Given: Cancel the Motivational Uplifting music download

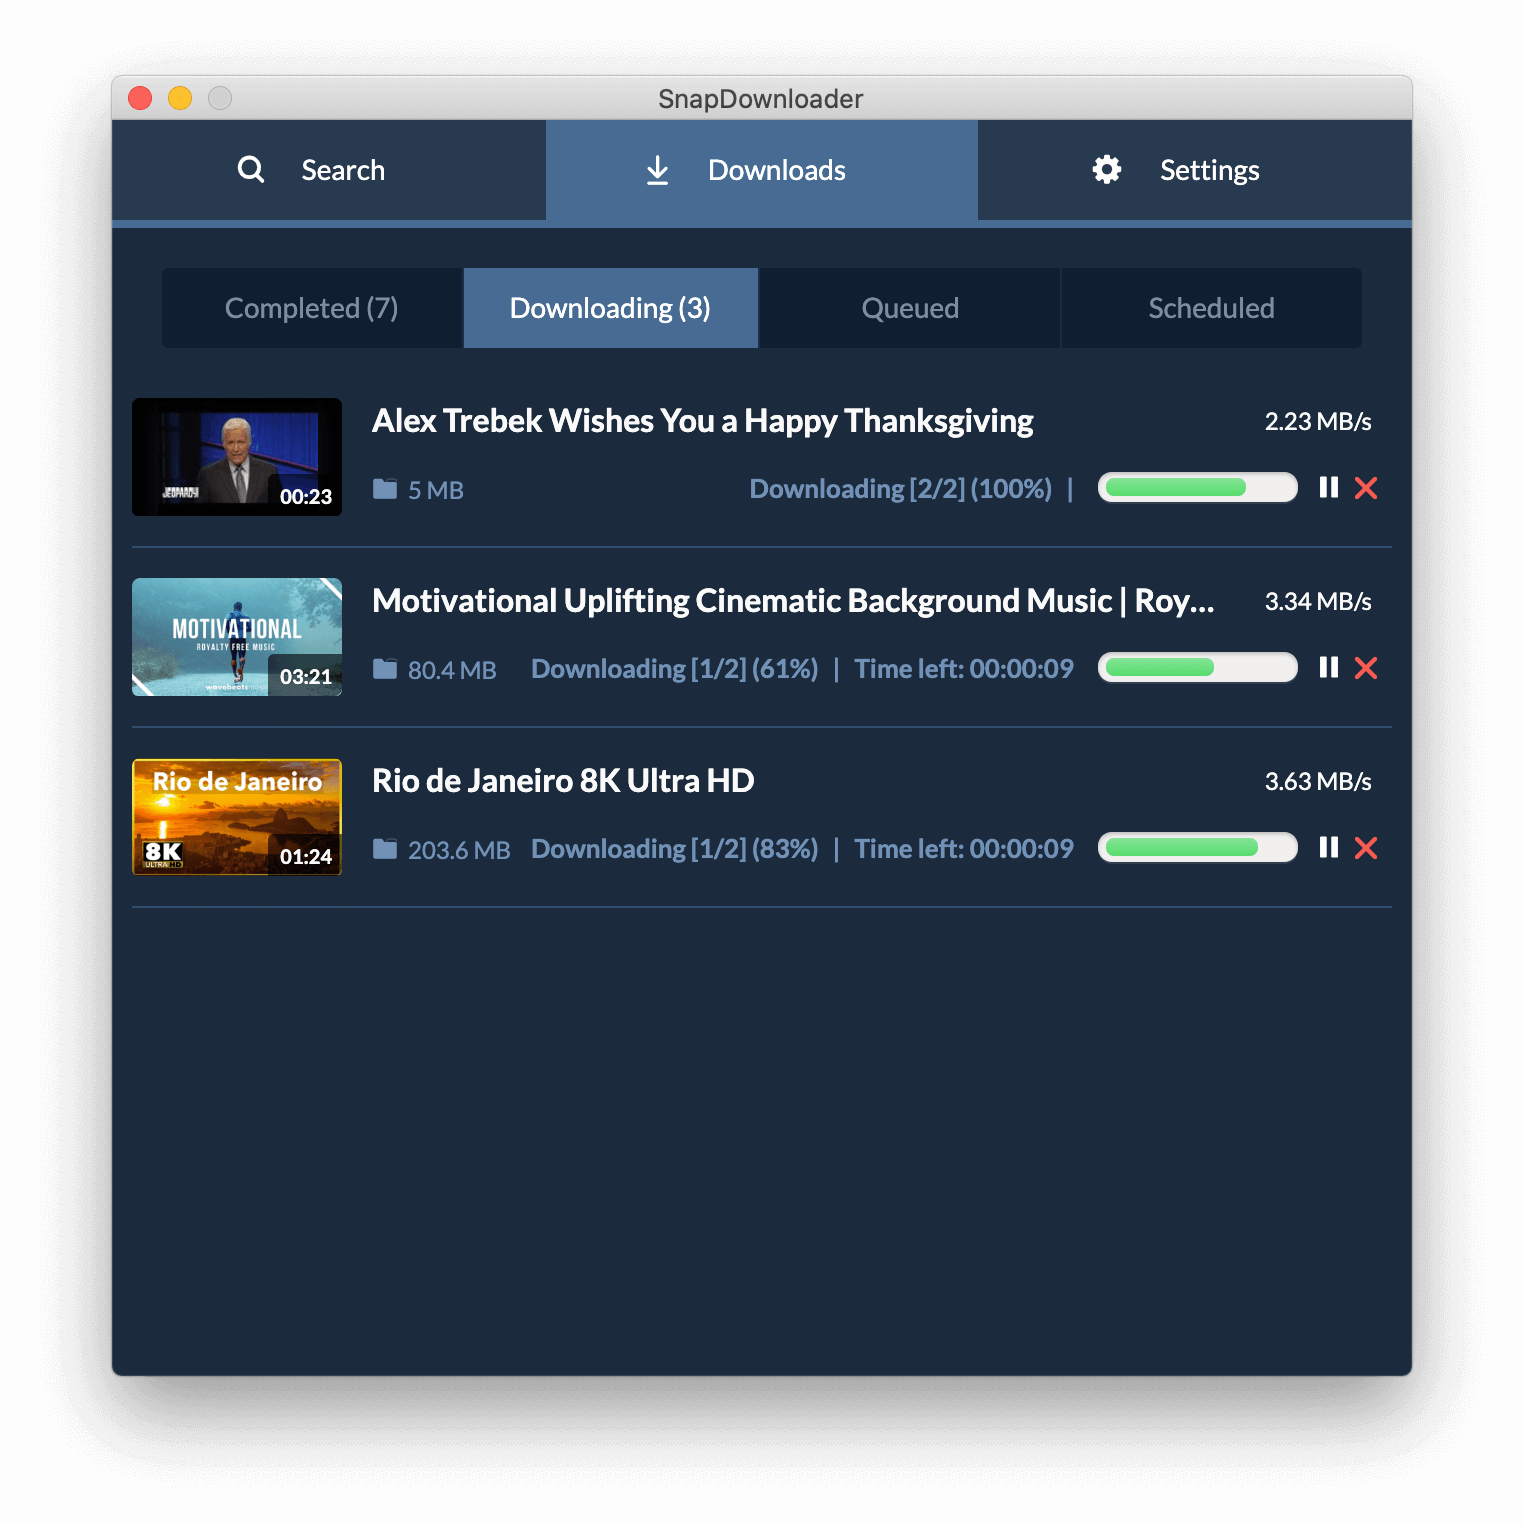Looking at the screenshot, I should pyautogui.click(x=1366, y=668).
